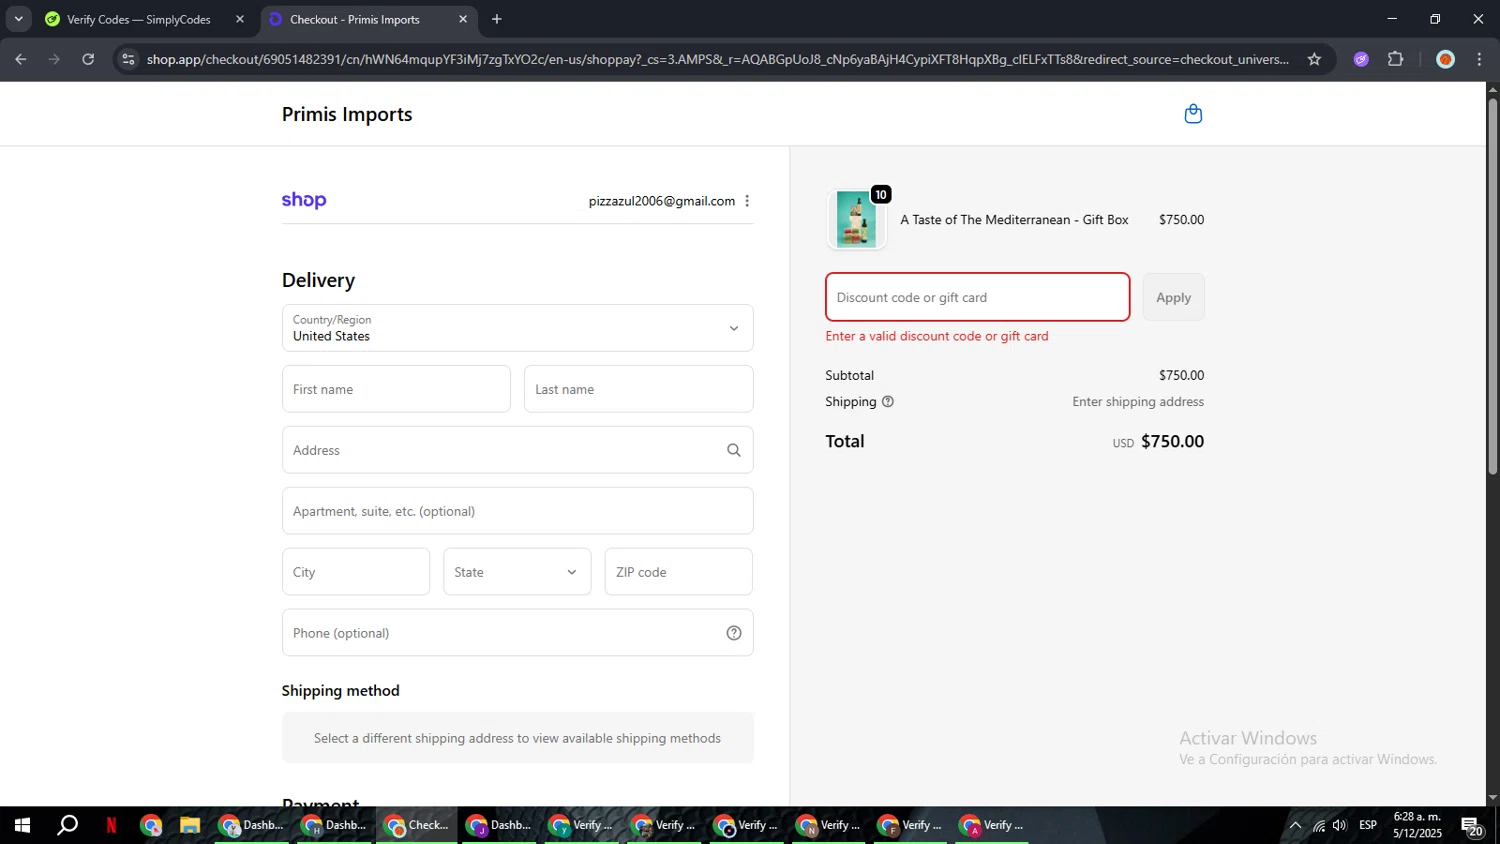Screen dimensions: 1500x844
Task: Go back to the previous page
Action: click(21, 59)
